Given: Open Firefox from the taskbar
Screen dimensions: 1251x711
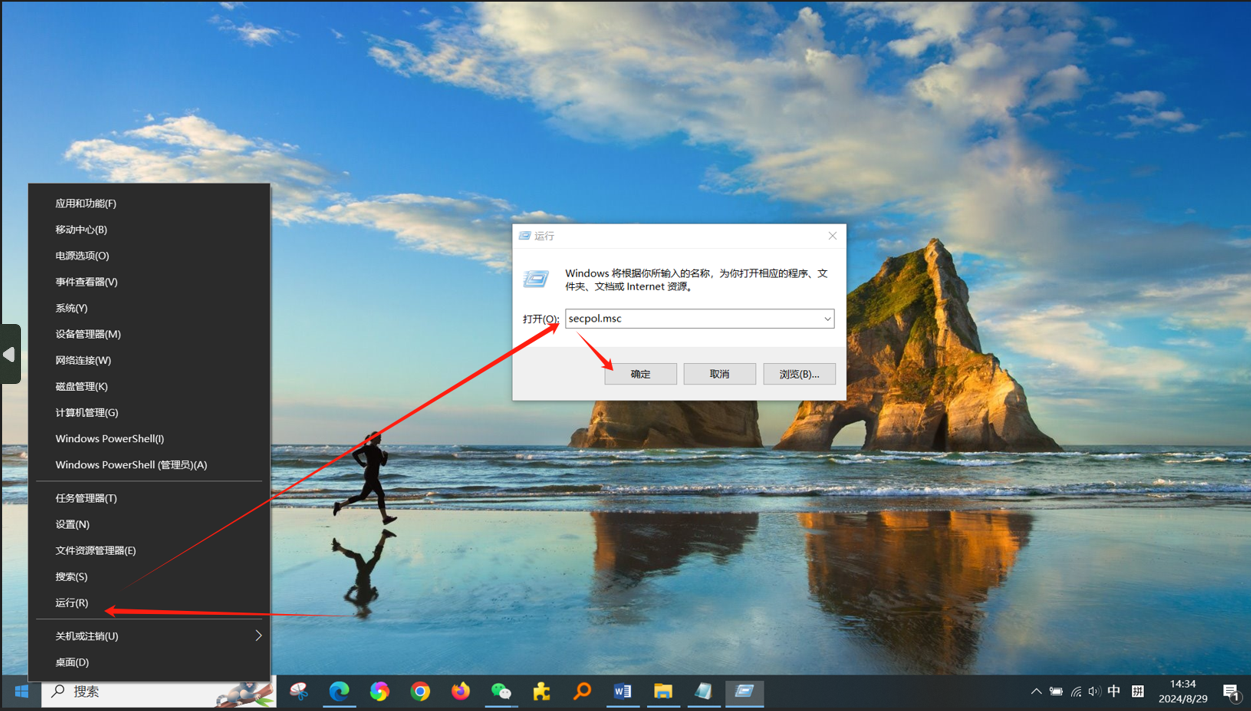Looking at the screenshot, I should 460,691.
